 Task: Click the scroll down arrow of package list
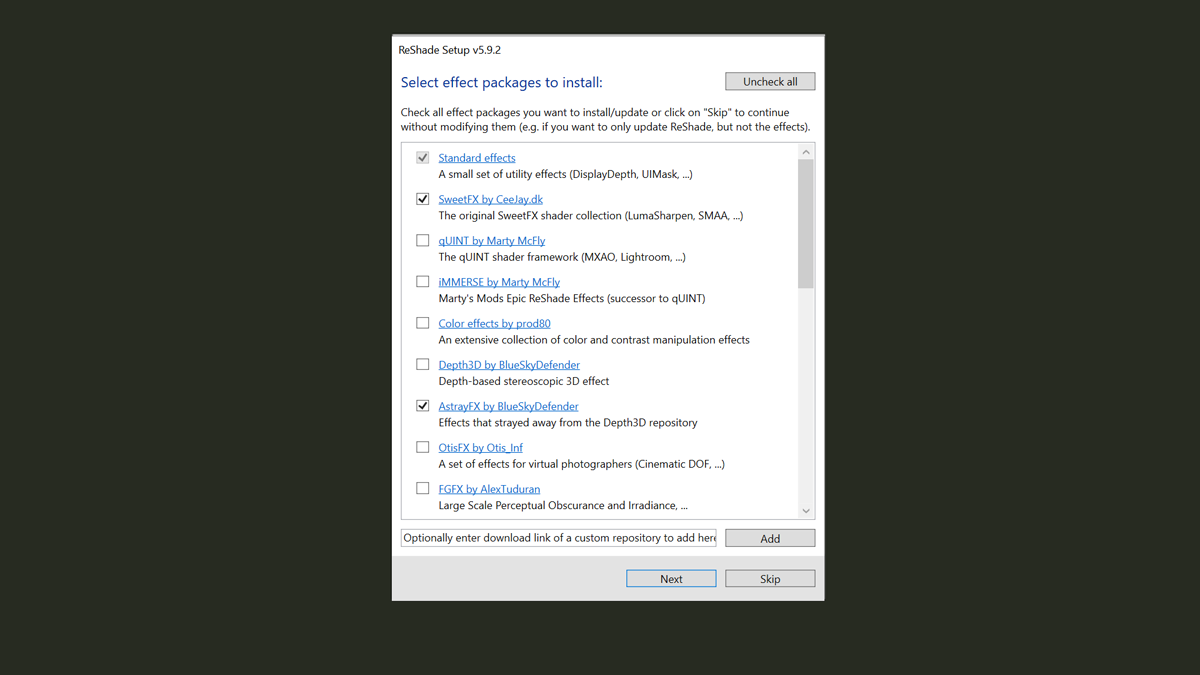(x=806, y=511)
